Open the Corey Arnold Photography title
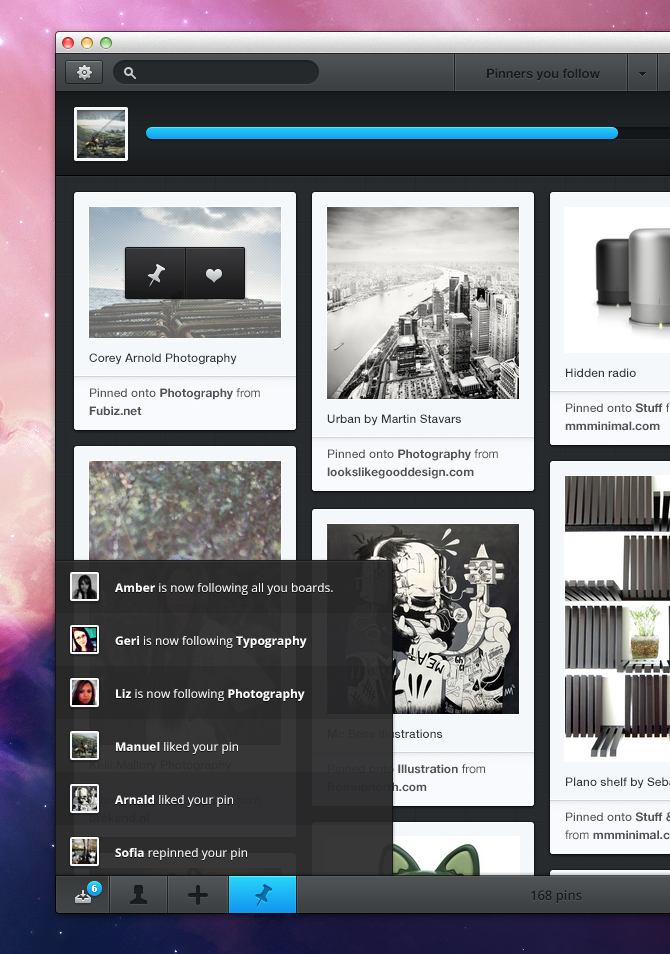 162,358
